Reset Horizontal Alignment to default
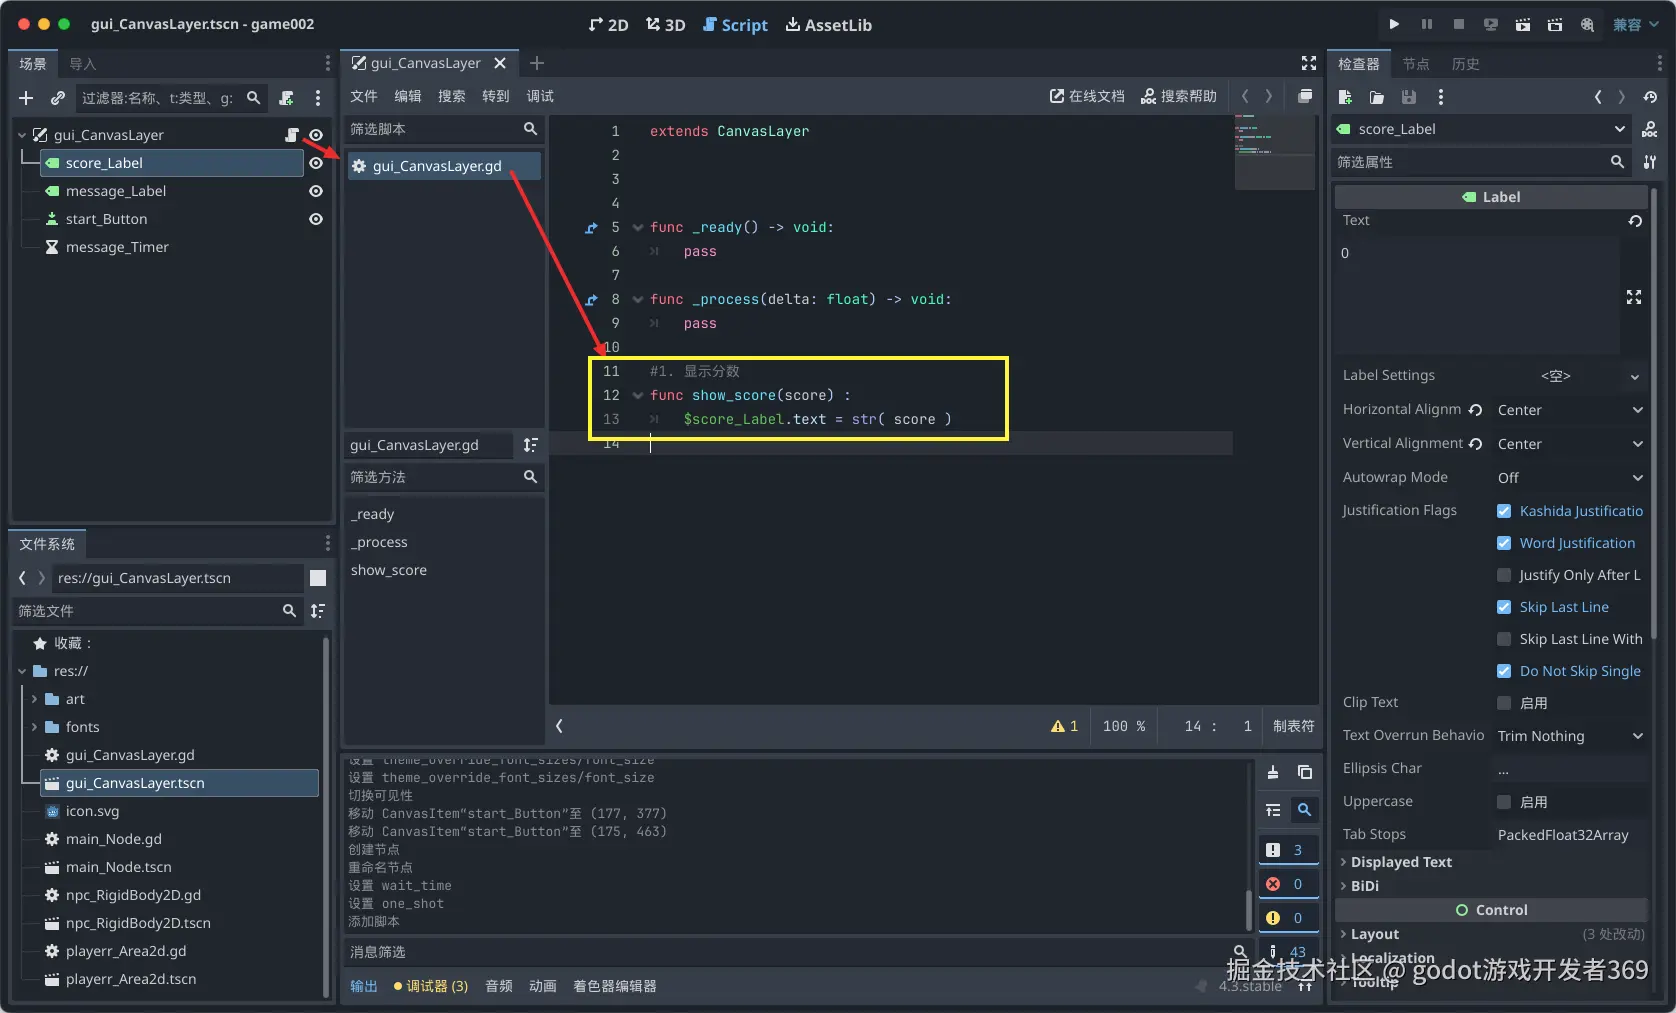 [x=1475, y=410]
